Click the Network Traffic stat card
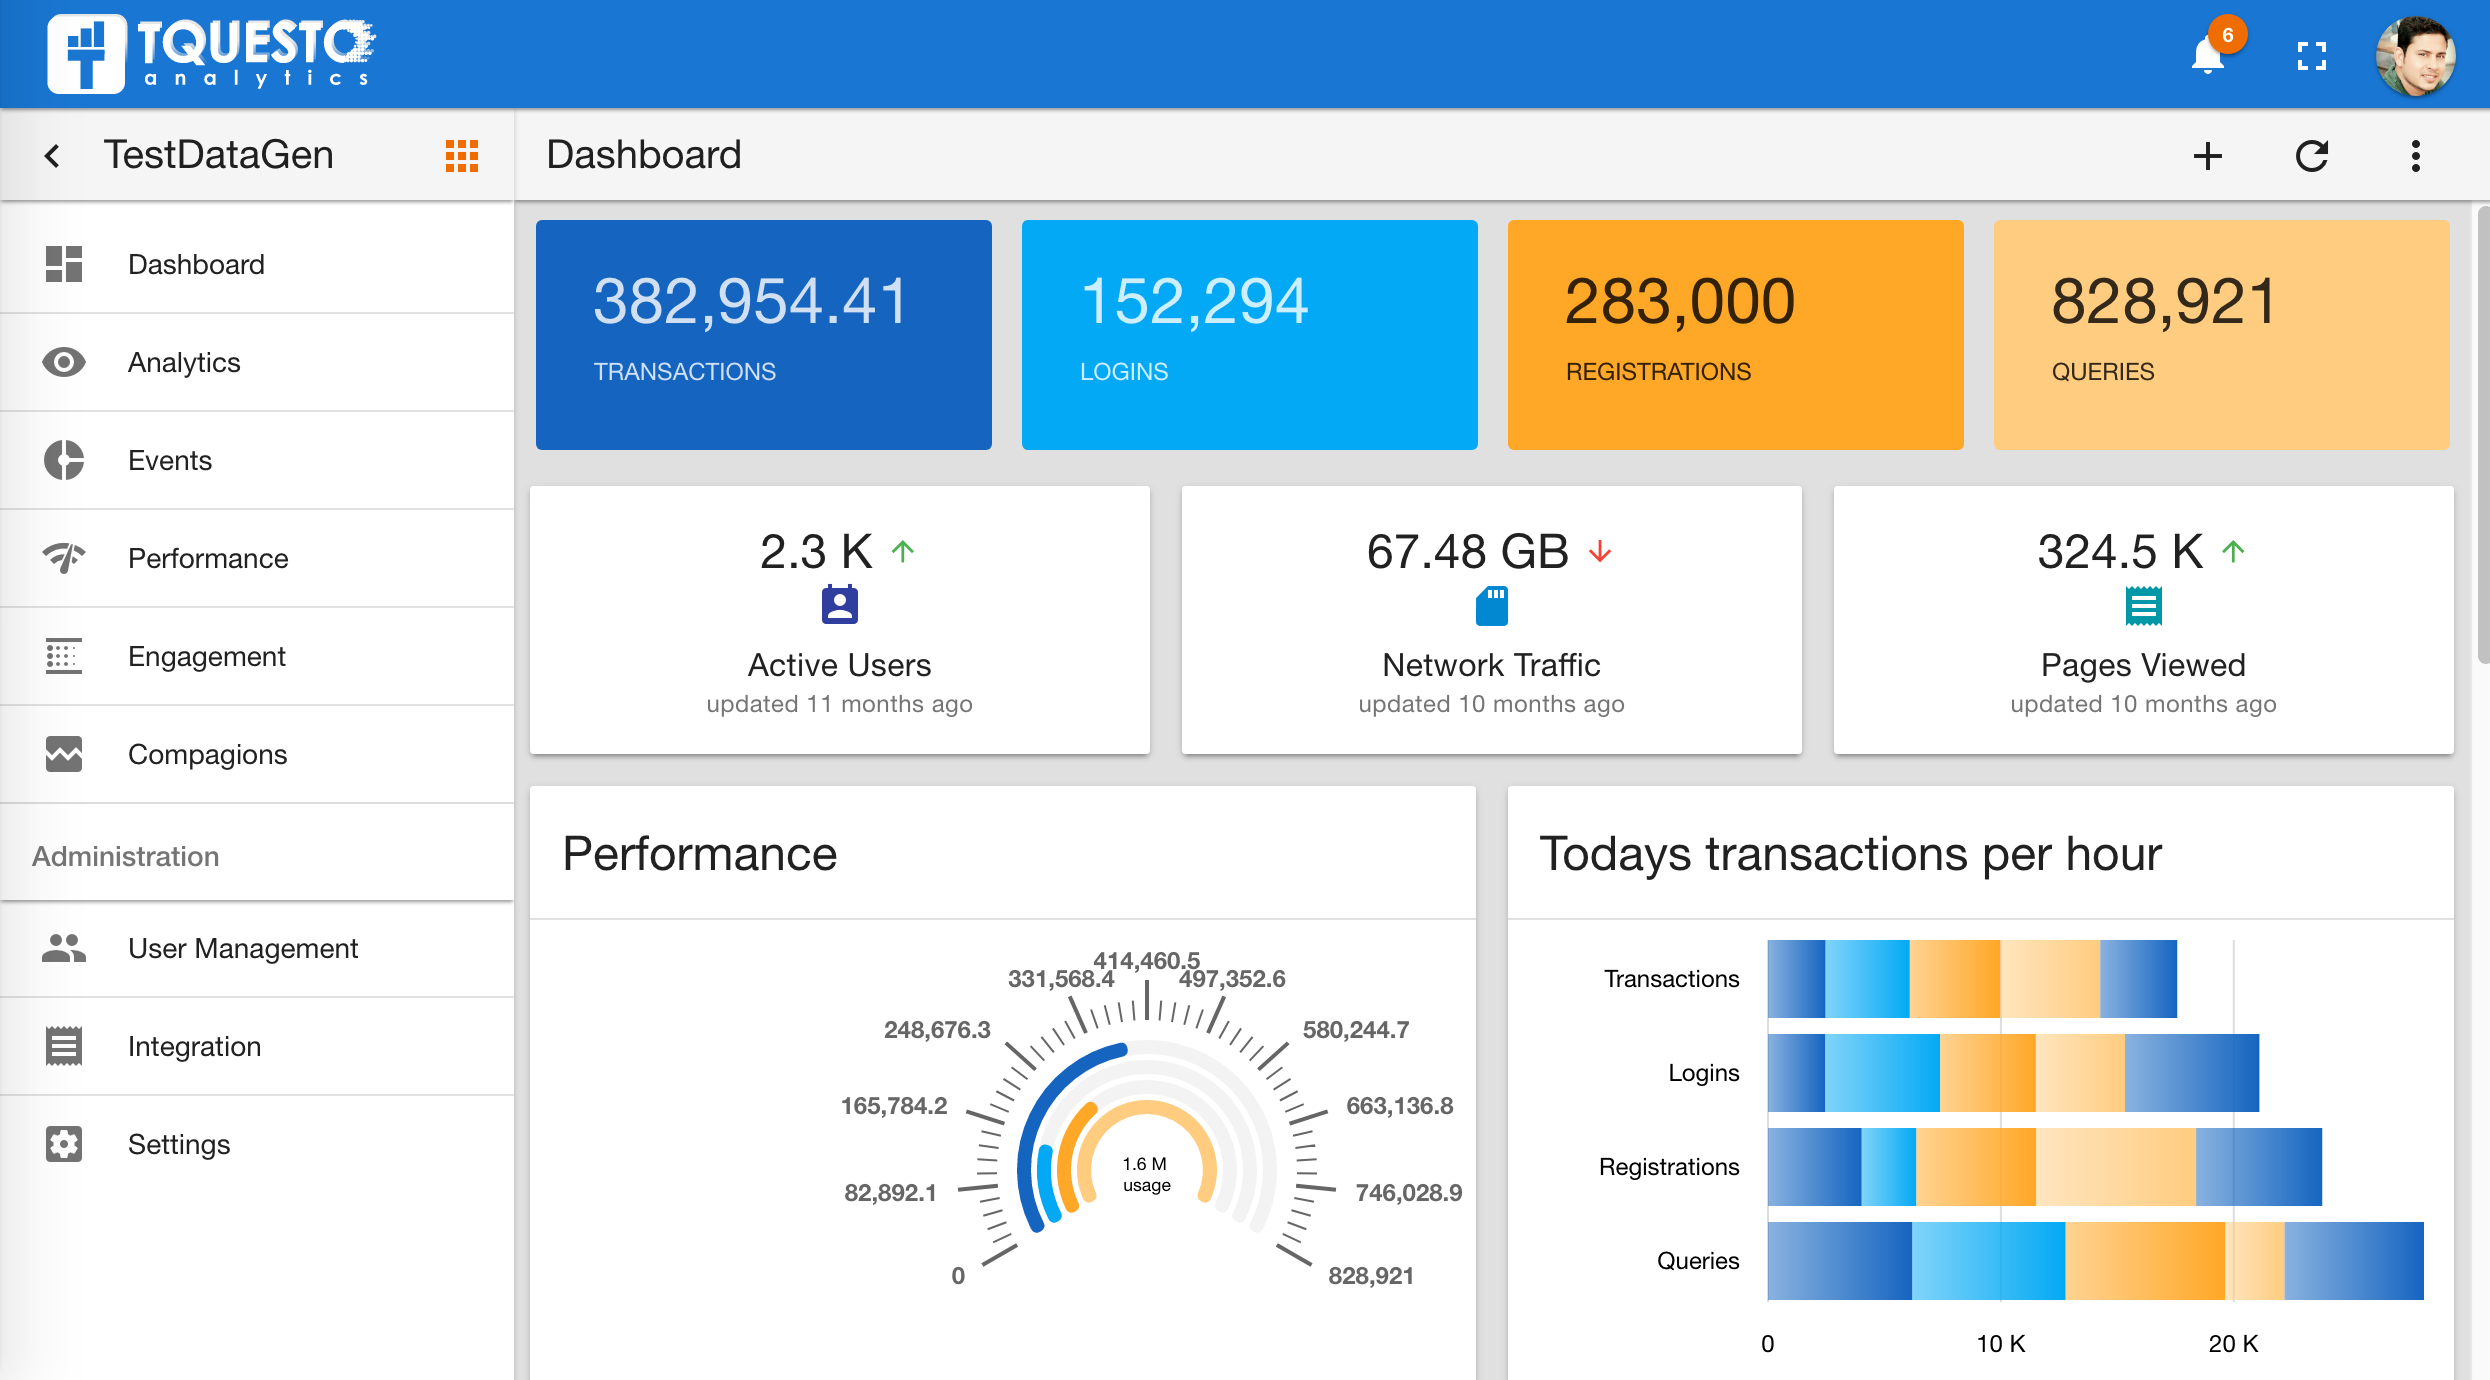Viewport: 2490px width, 1380px height. click(1491, 620)
